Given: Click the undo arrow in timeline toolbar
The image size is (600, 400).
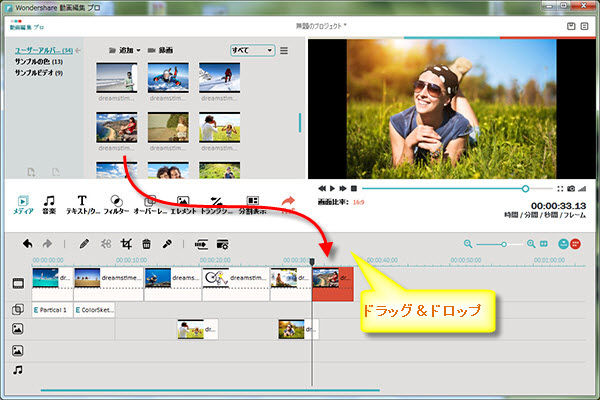Looking at the screenshot, I should pos(28,243).
